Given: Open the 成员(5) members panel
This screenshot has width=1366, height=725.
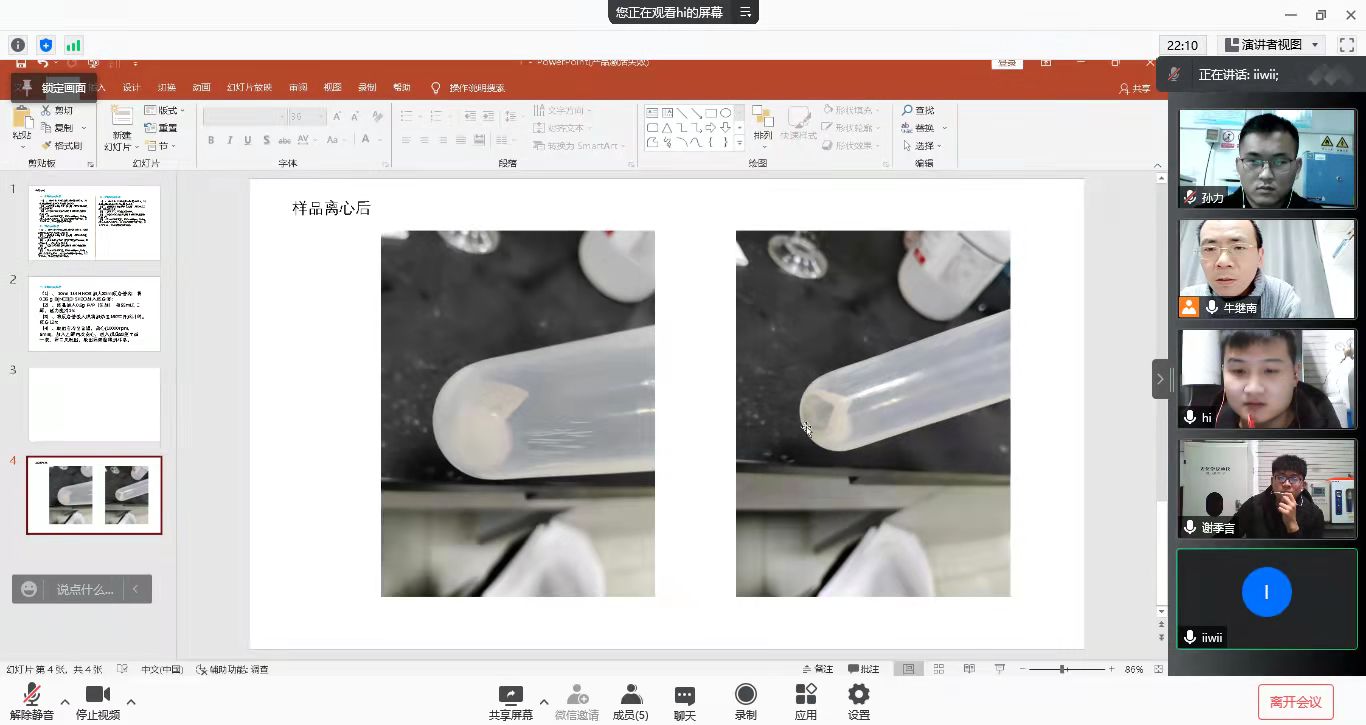Looking at the screenshot, I should click(x=630, y=702).
